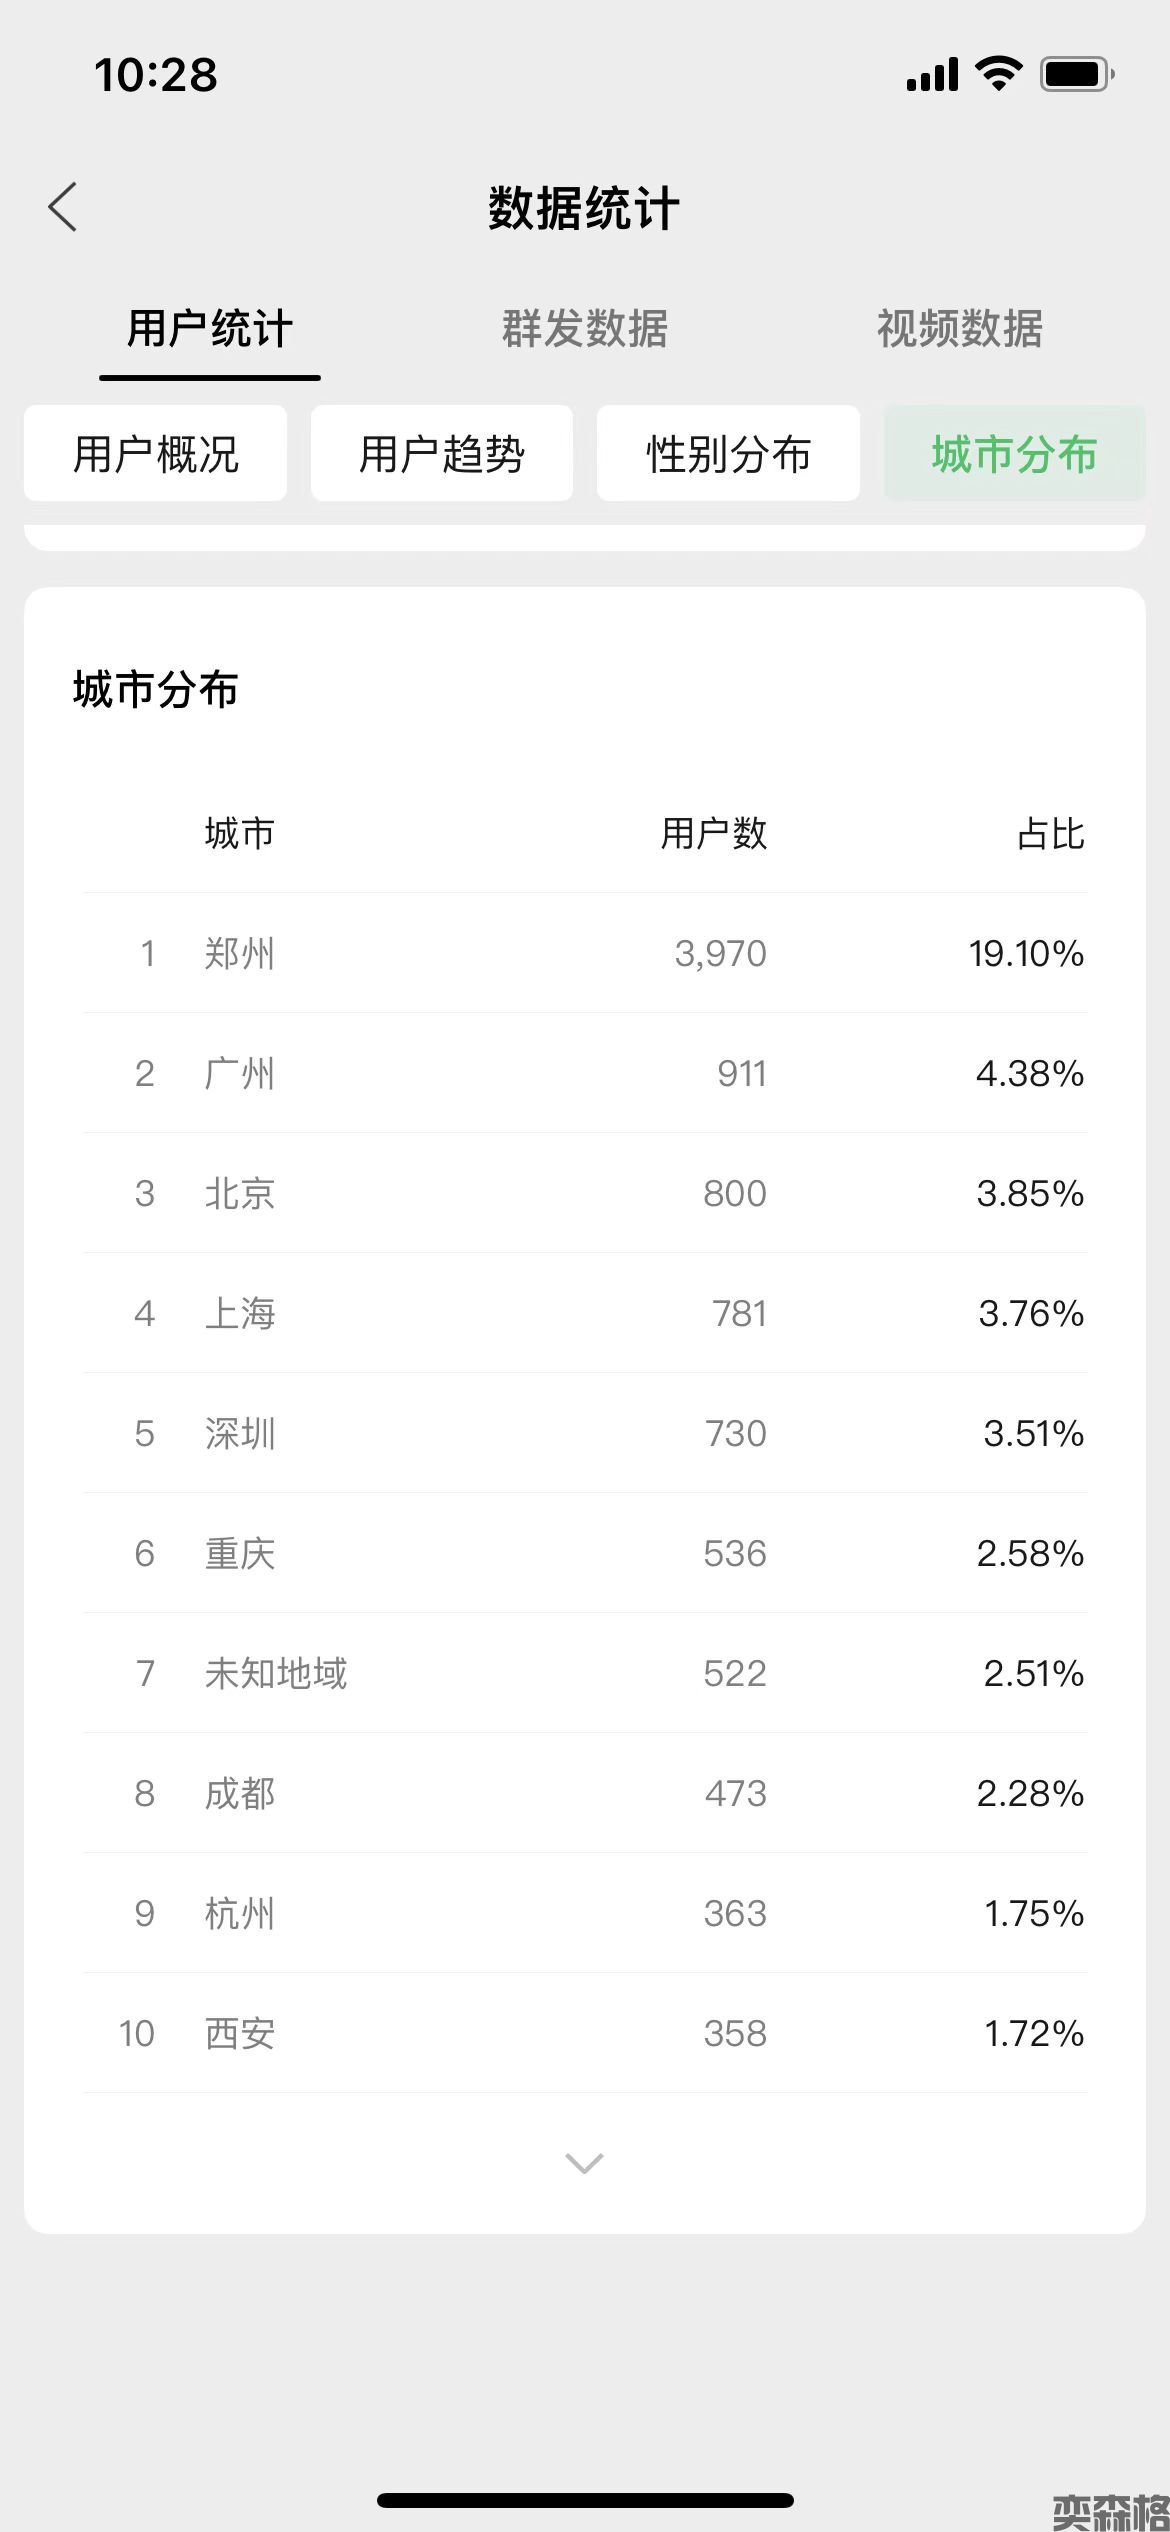Screen dimensions: 1170x2532
Task: Tap the 用户数 column header
Action: [713, 833]
